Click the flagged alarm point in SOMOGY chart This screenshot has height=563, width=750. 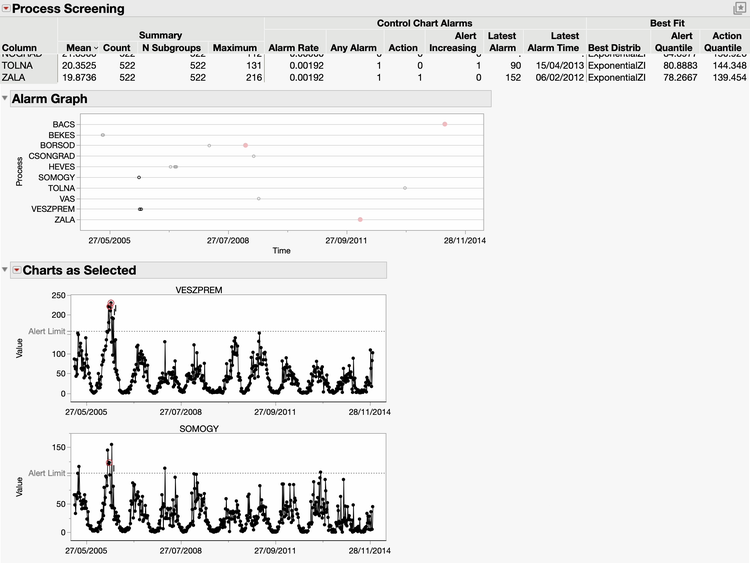click(110, 463)
